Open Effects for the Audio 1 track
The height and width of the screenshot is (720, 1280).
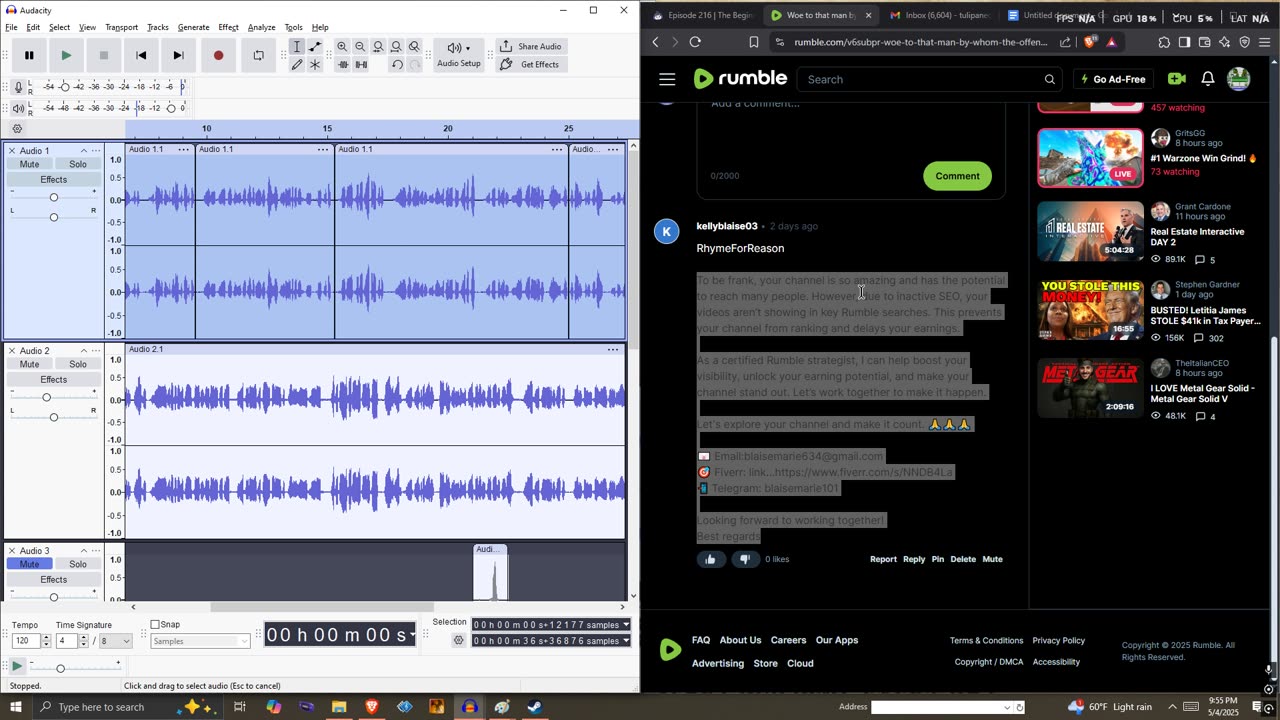(54, 180)
